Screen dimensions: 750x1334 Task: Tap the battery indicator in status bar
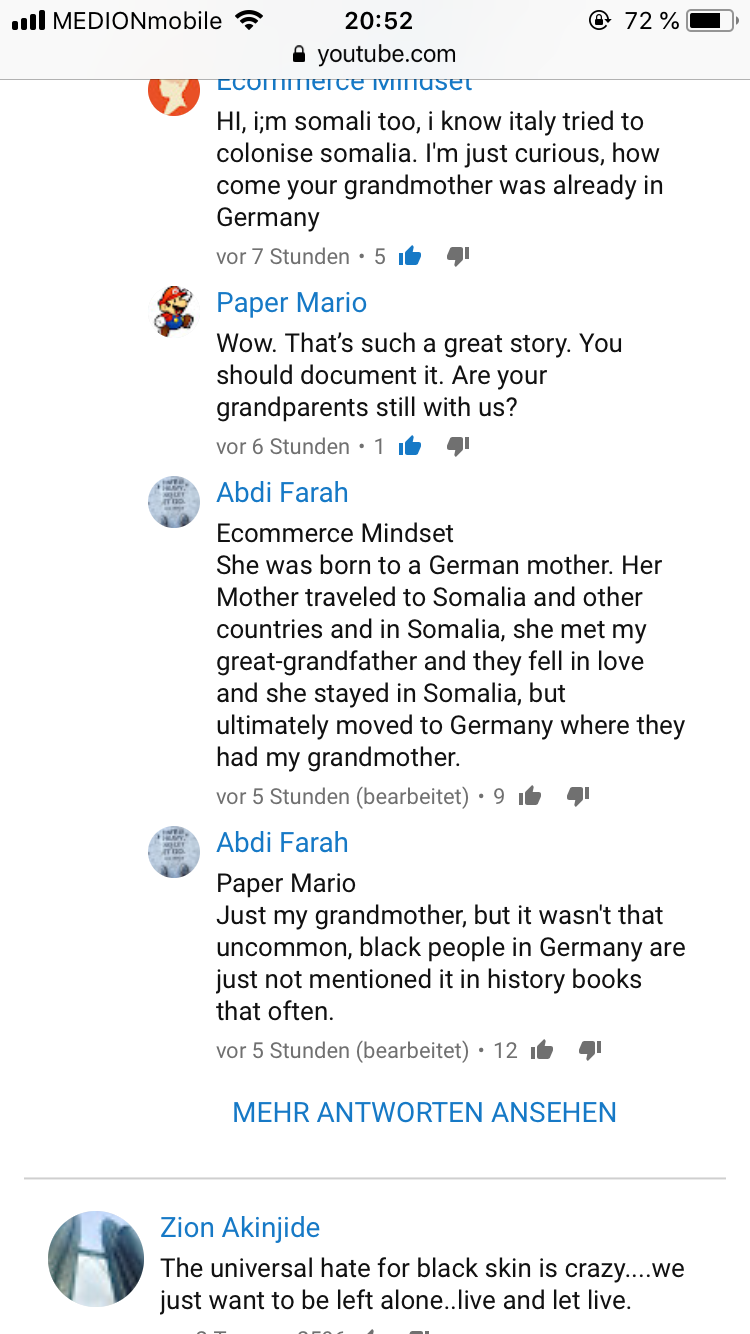point(711,20)
